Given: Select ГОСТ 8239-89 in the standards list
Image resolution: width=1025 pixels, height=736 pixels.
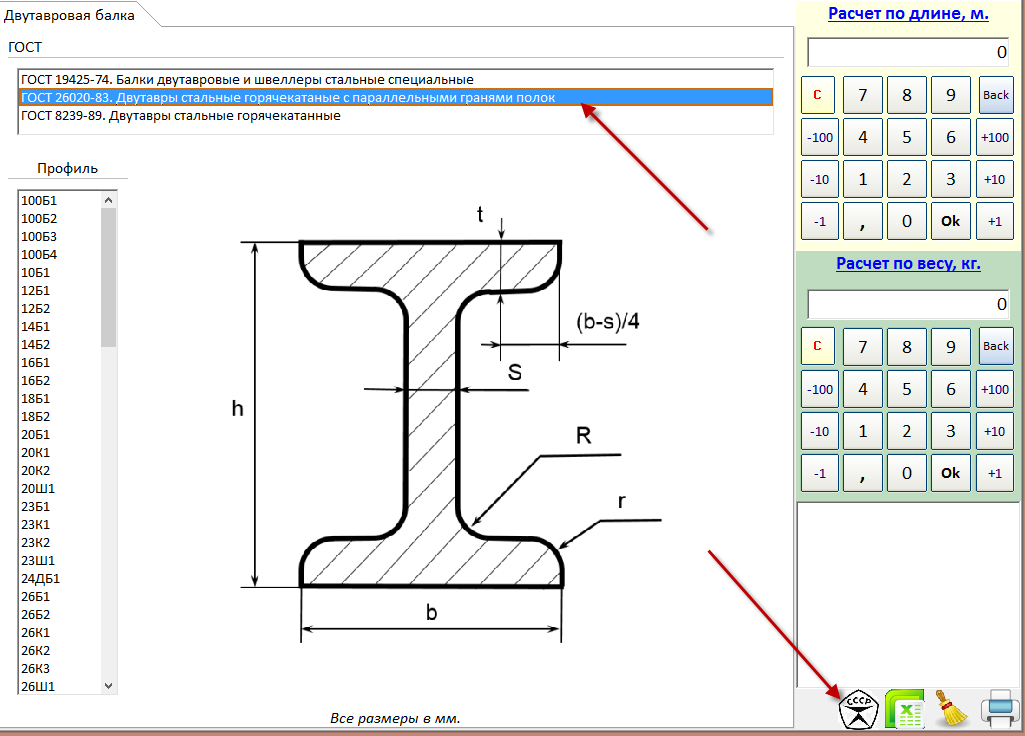Looking at the screenshot, I should pos(181,116).
